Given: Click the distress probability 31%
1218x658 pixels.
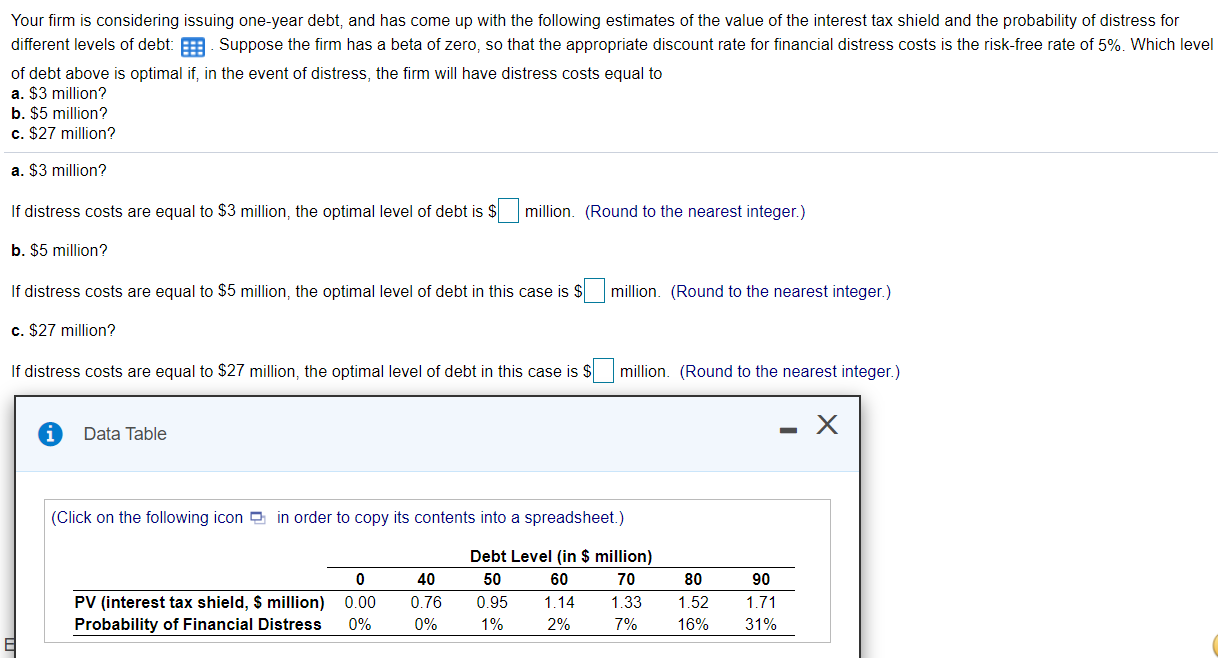Looking at the screenshot, I should [x=761, y=624].
